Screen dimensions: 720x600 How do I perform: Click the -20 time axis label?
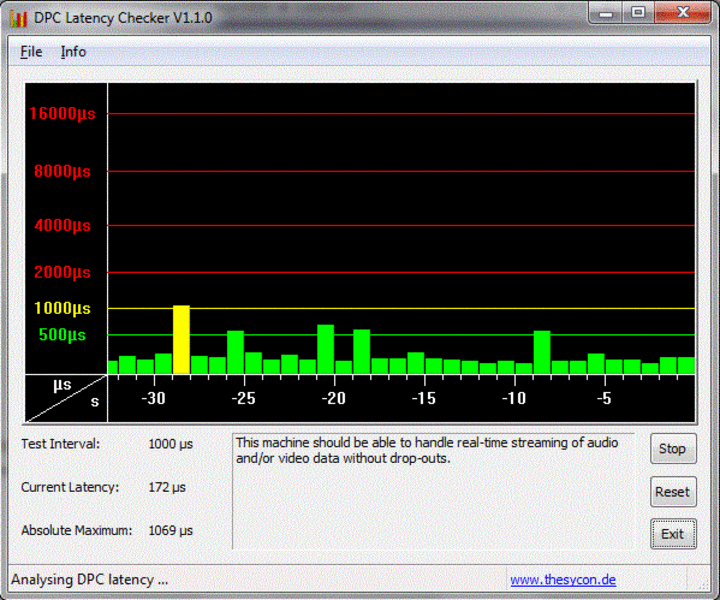point(334,398)
